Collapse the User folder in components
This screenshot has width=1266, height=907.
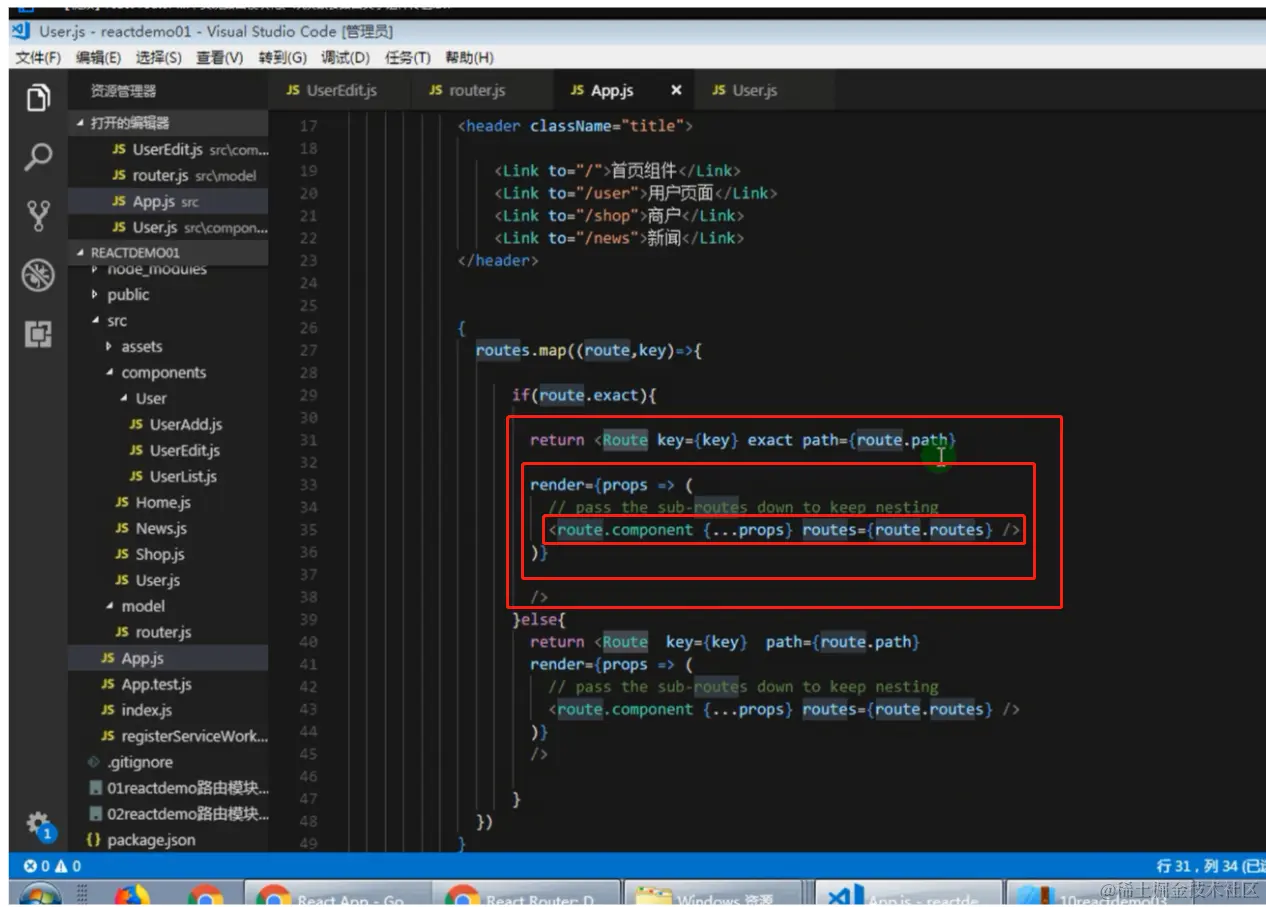click(x=168, y=398)
